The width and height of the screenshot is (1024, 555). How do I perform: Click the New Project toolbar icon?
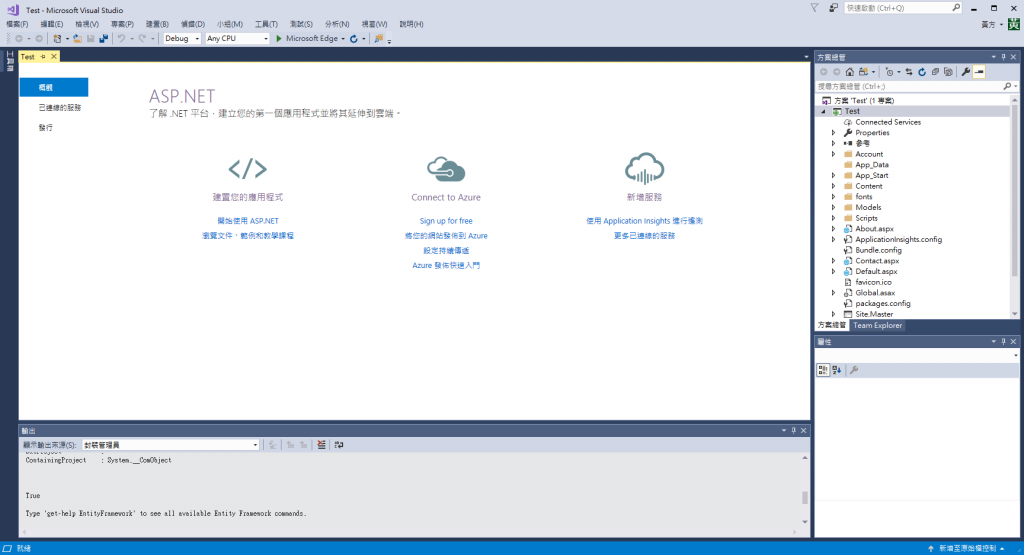57,39
